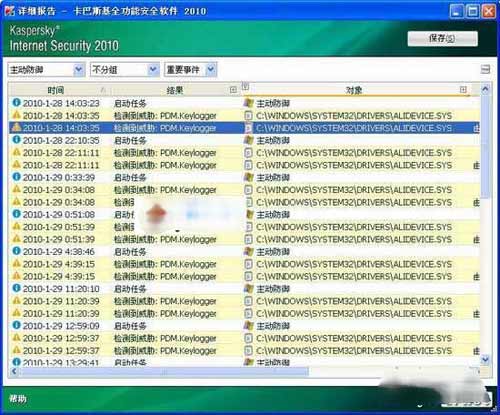Select timestamp 2010-1-29 11:20:39 on the first such row

click(x=61, y=301)
